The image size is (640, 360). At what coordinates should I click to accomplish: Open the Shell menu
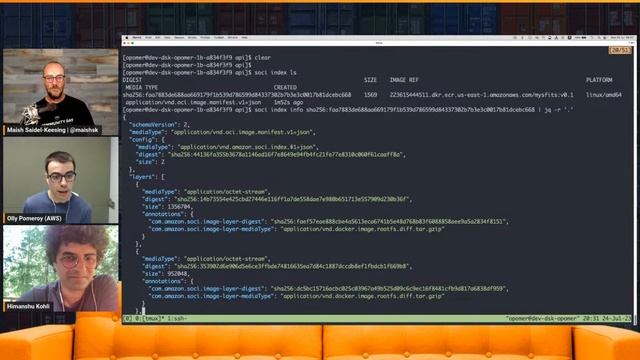(148, 38)
